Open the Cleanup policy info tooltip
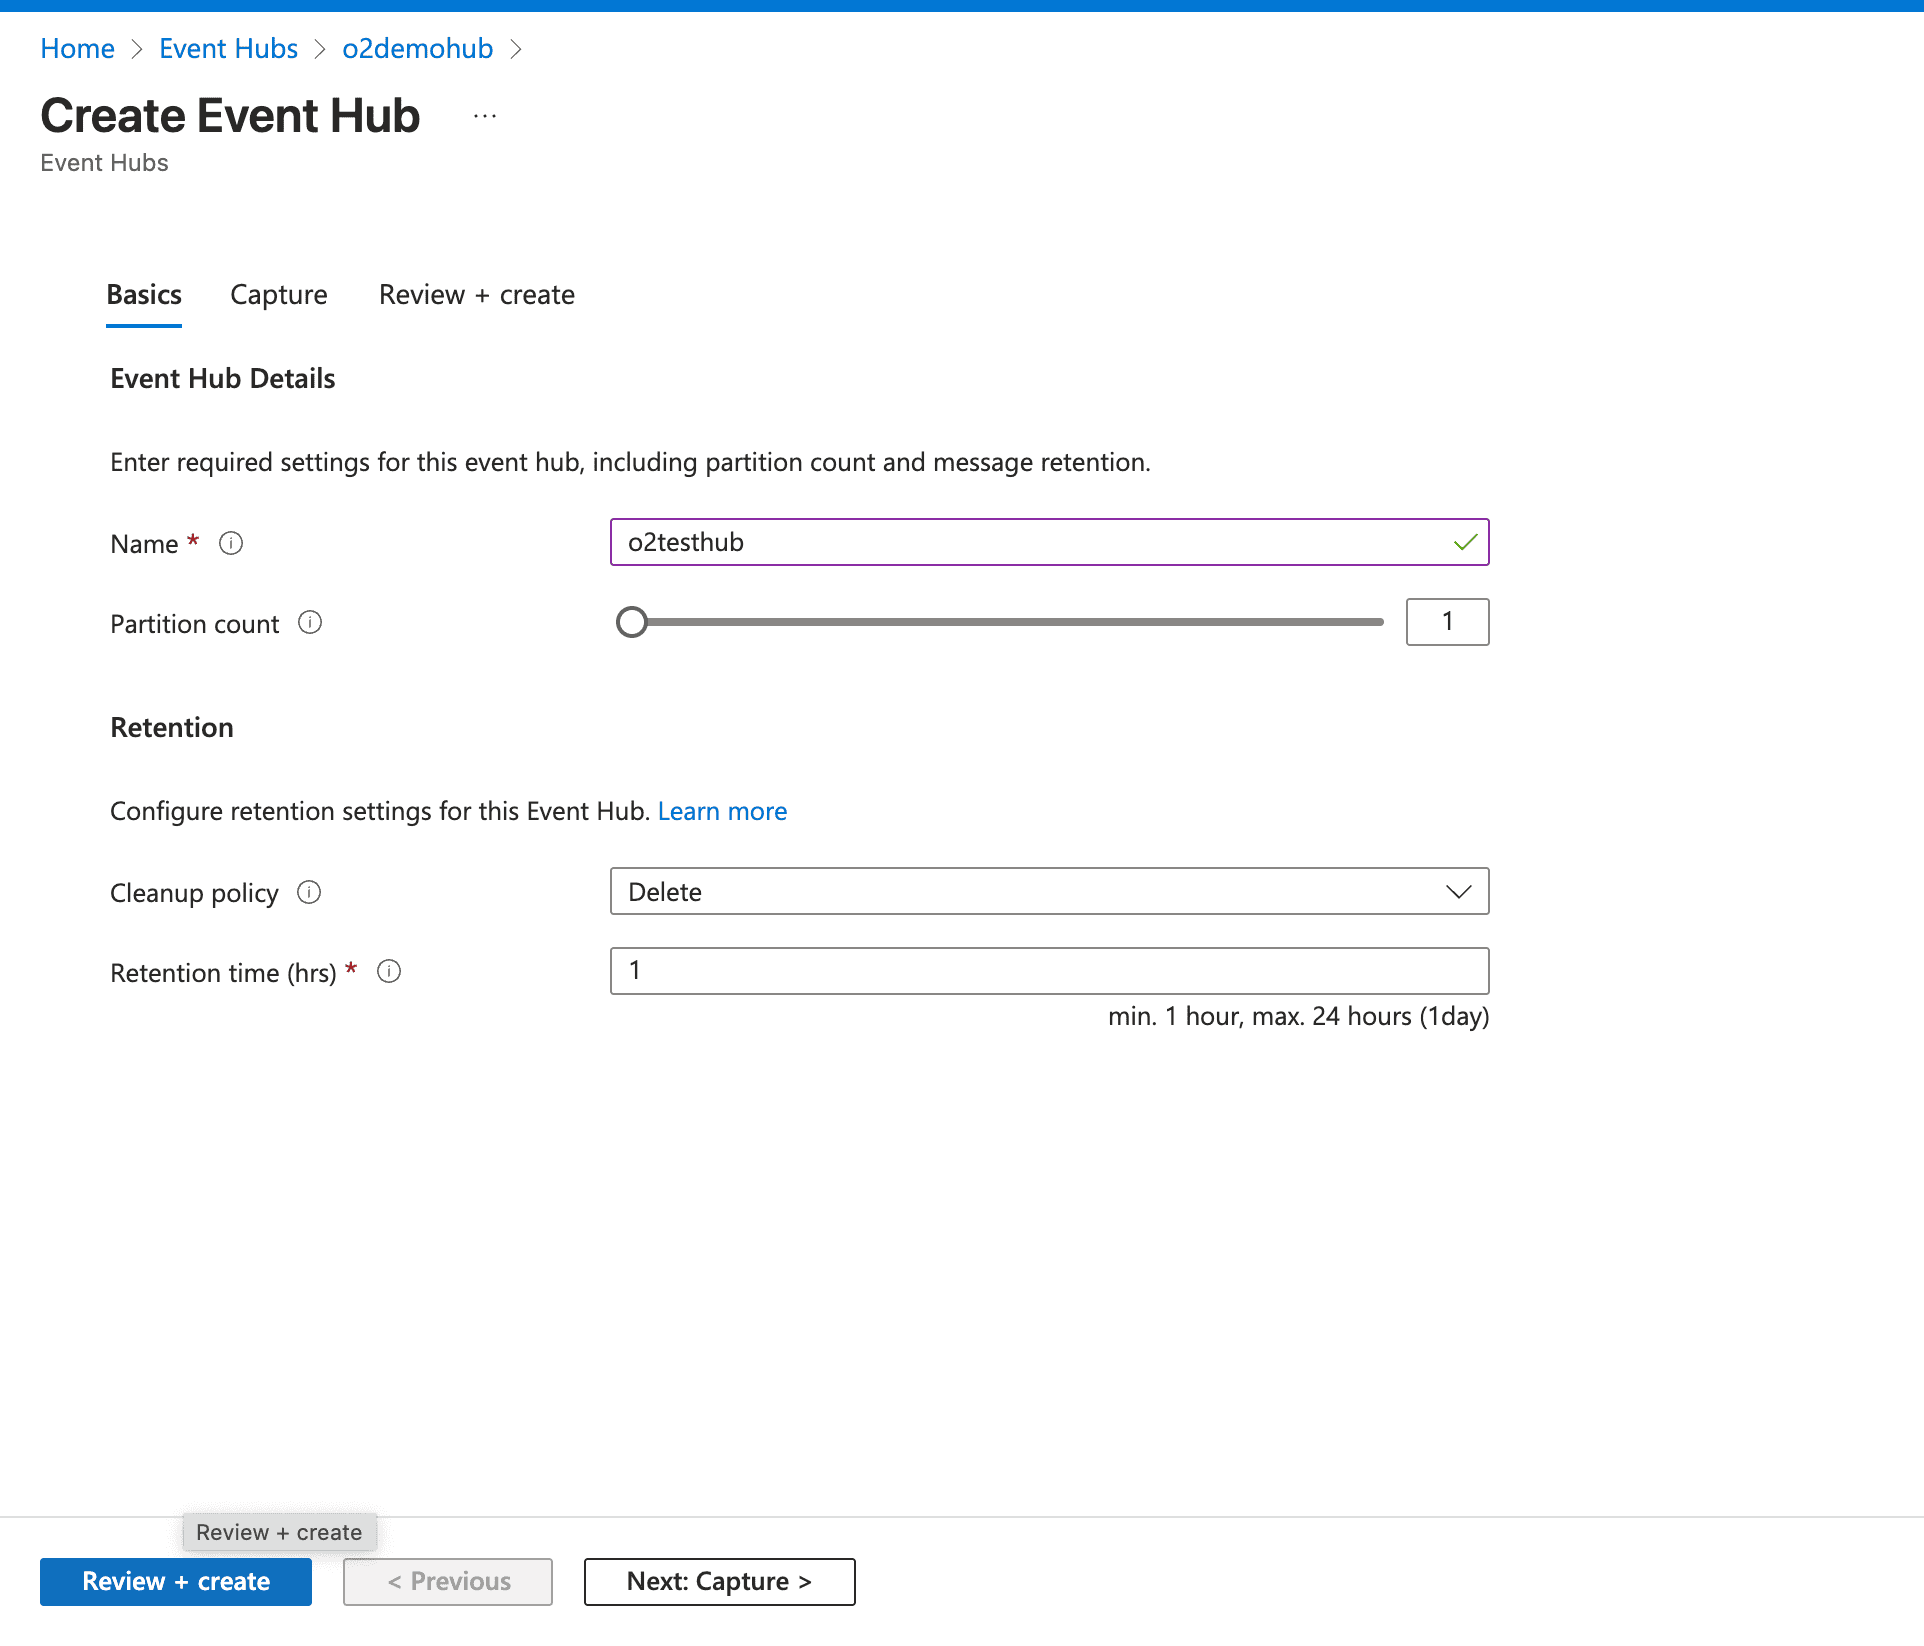This screenshot has width=1924, height=1646. (309, 893)
